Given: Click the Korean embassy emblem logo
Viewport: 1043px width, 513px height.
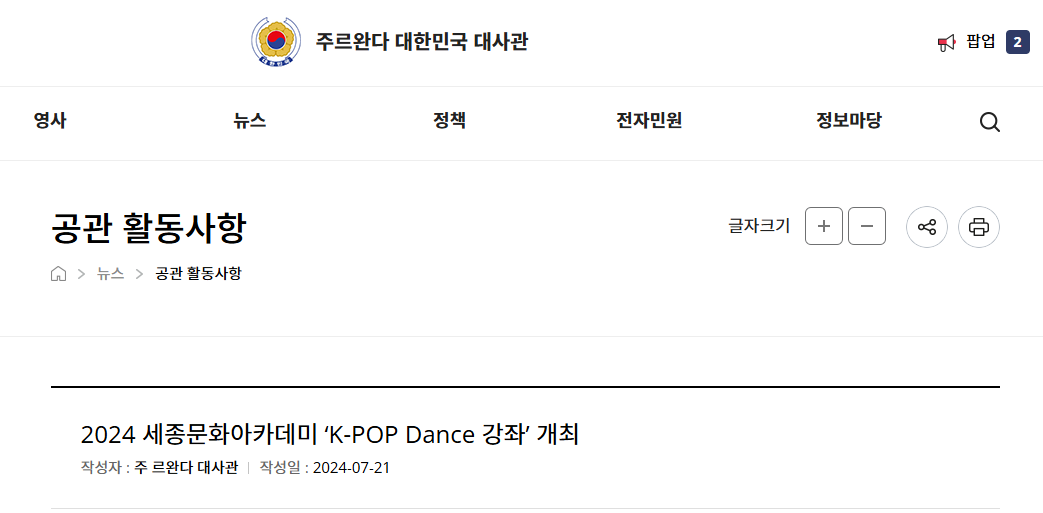Looking at the screenshot, I should [x=275, y=42].
